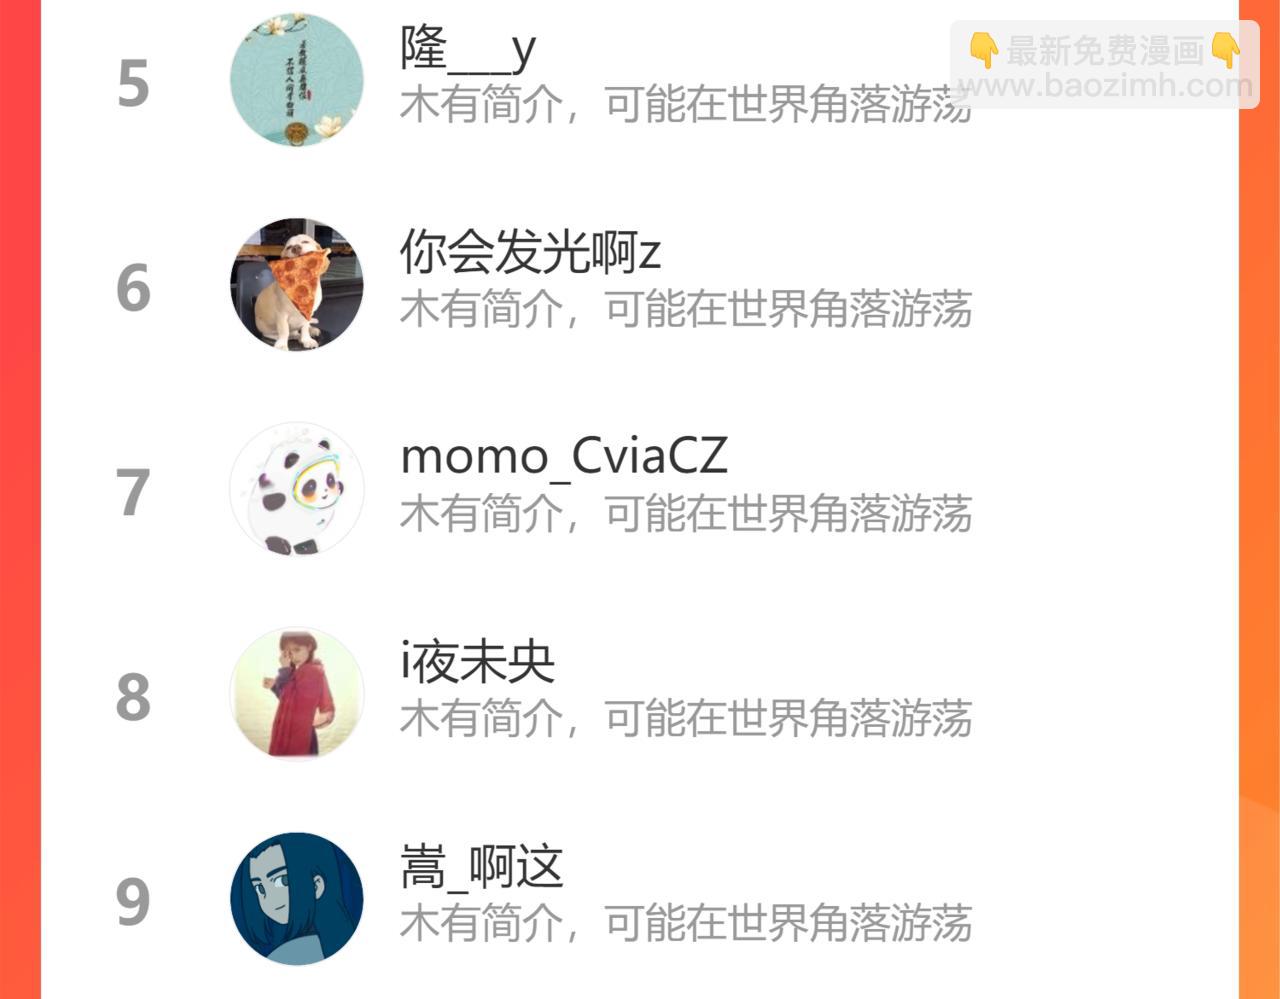Viewport: 1280px width, 999px height.
Task: Open the avatar of user 隆___y
Action: coord(297,80)
